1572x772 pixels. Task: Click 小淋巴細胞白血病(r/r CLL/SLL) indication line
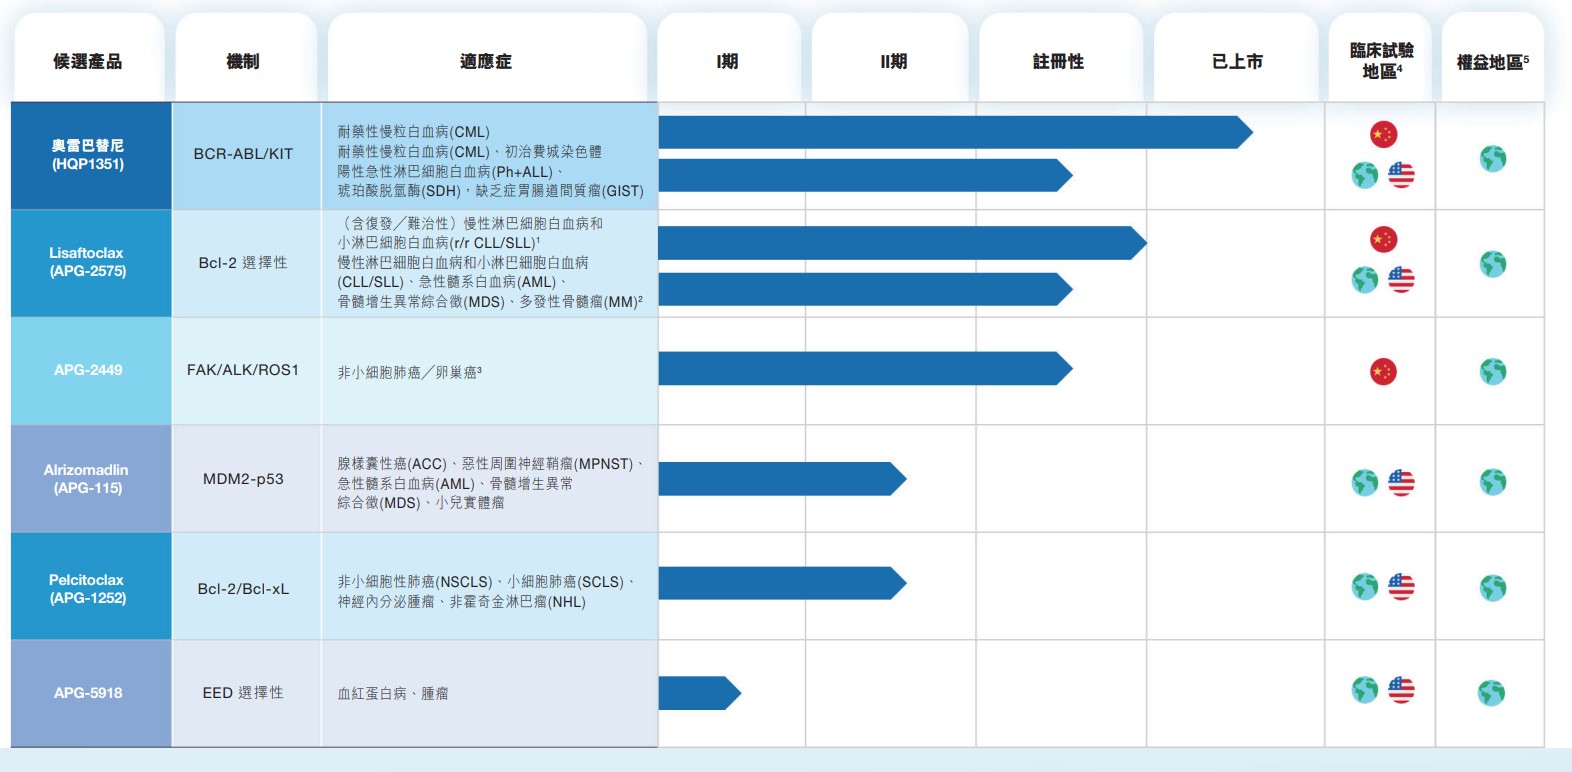pyautogui.click(x=439, y=243)
